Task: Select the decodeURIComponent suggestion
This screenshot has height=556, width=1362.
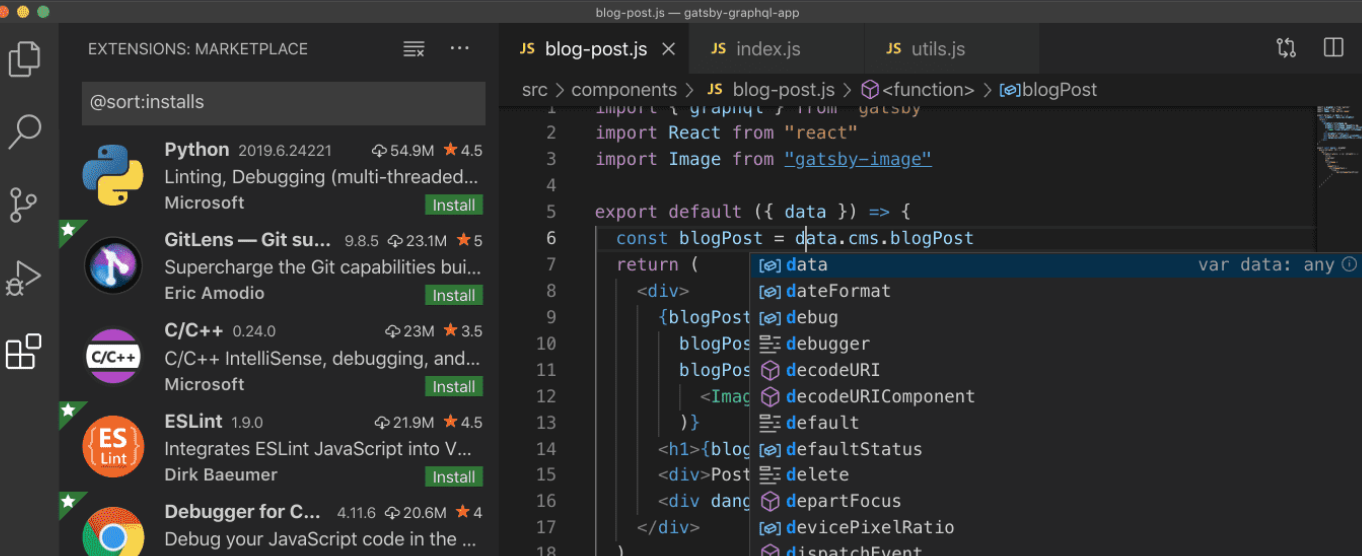Action: (x=1056, y=396)
